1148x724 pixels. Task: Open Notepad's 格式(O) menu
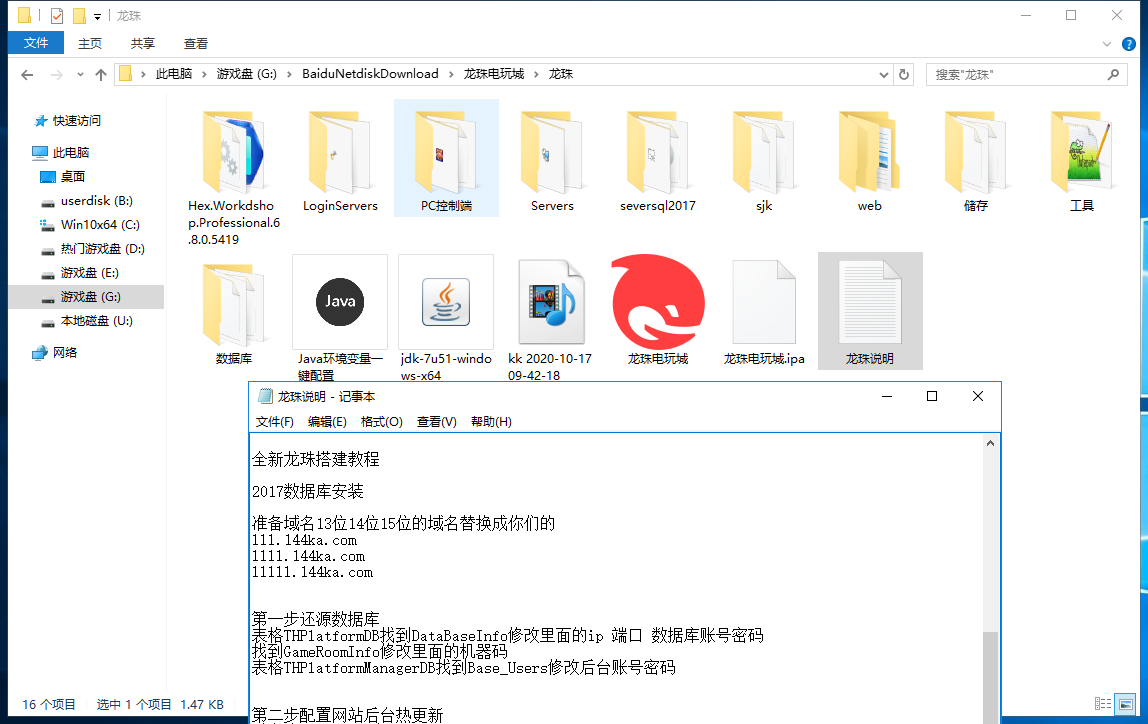381,421
